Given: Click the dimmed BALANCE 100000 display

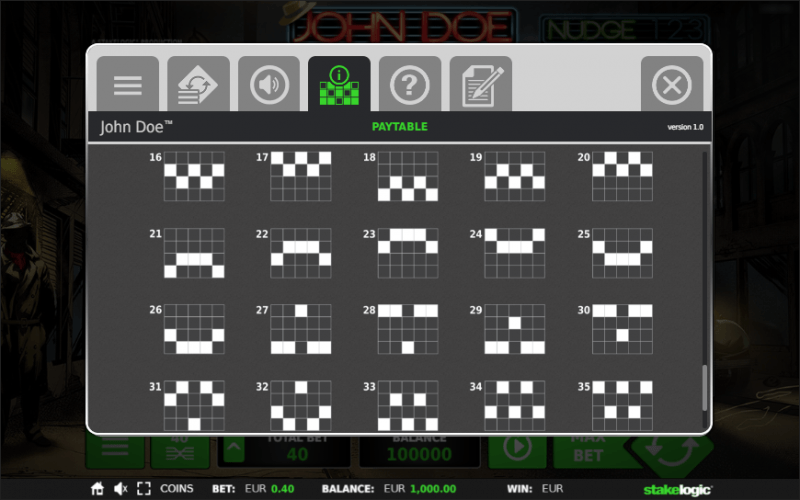Looking at the screenshot, I should [419, 452].
